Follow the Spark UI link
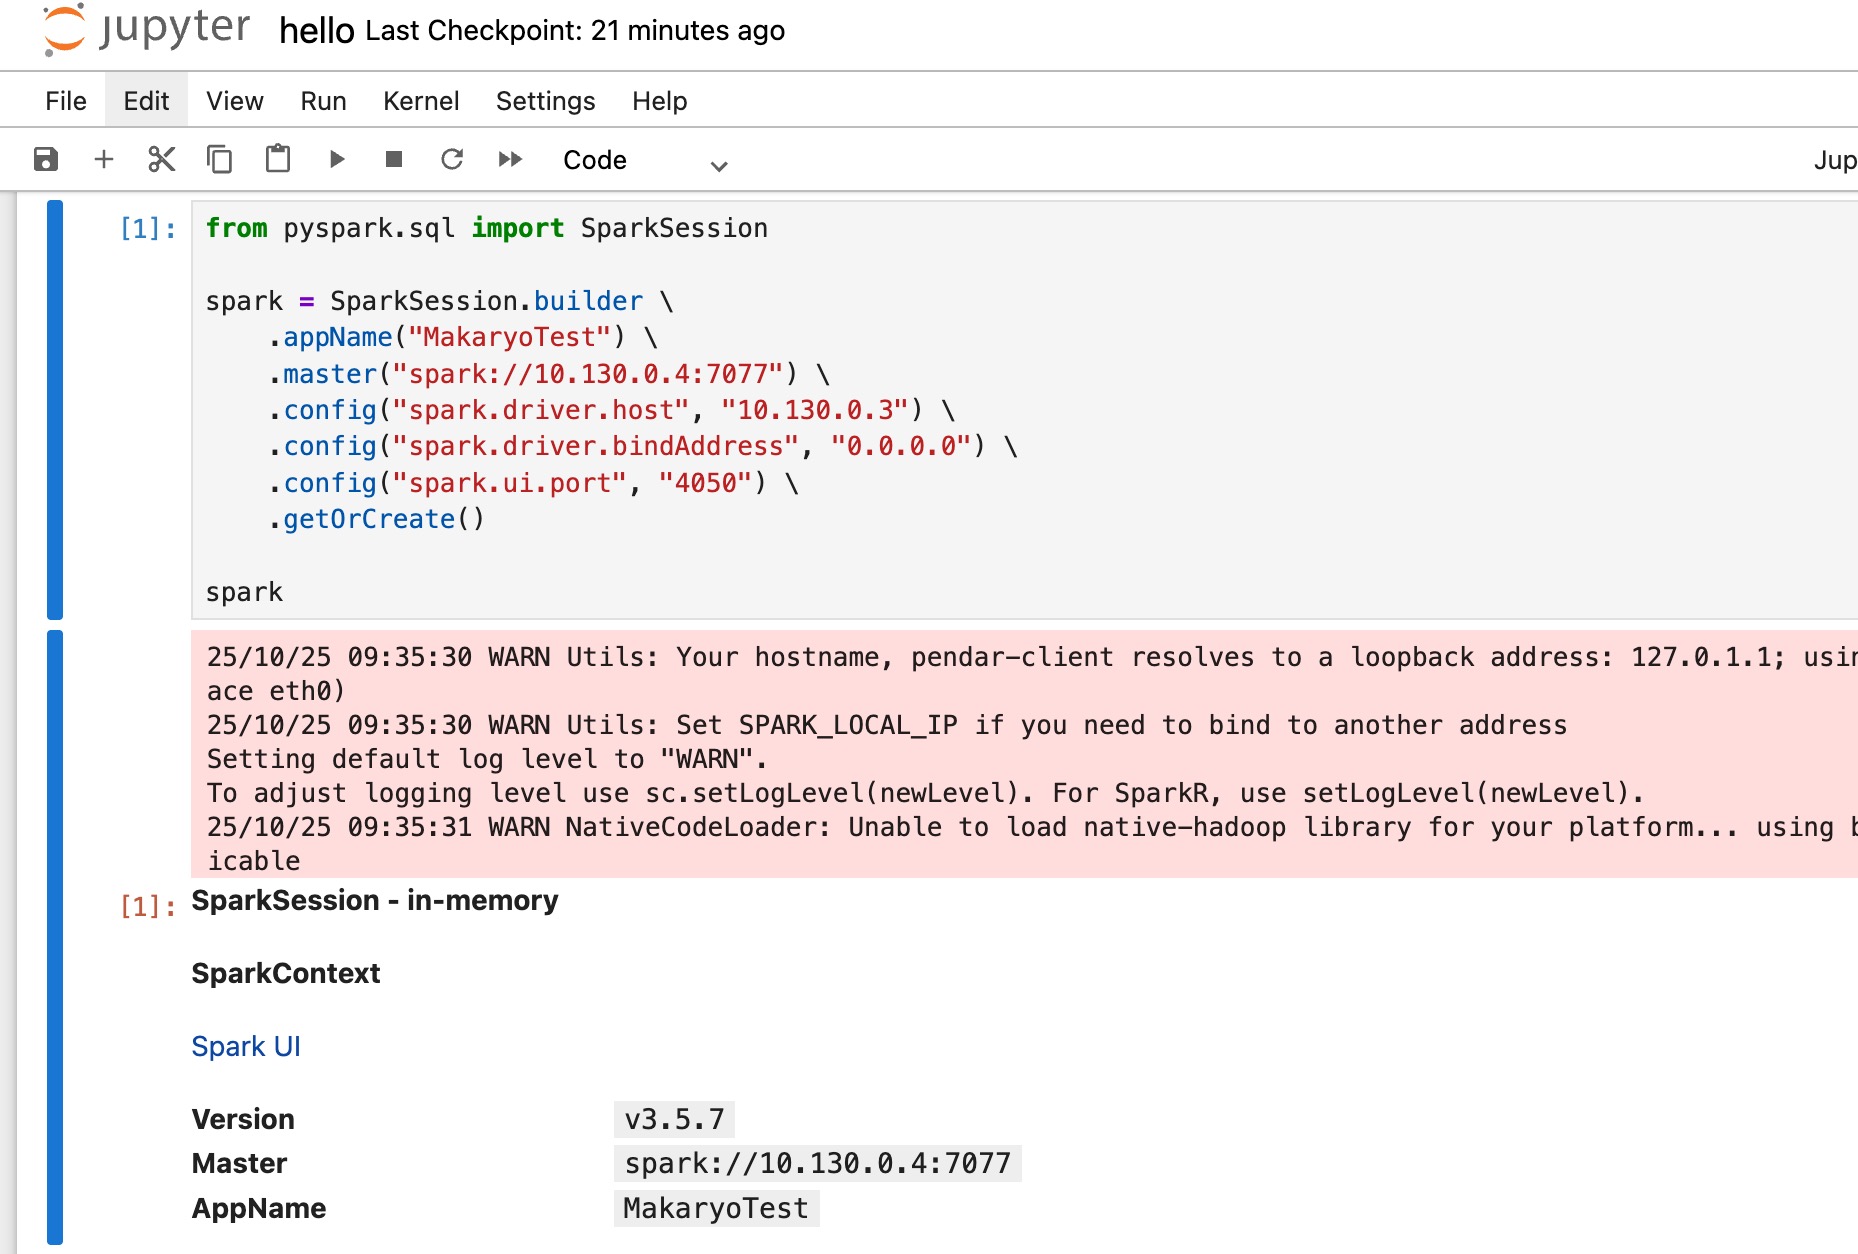 point(246,1046)
